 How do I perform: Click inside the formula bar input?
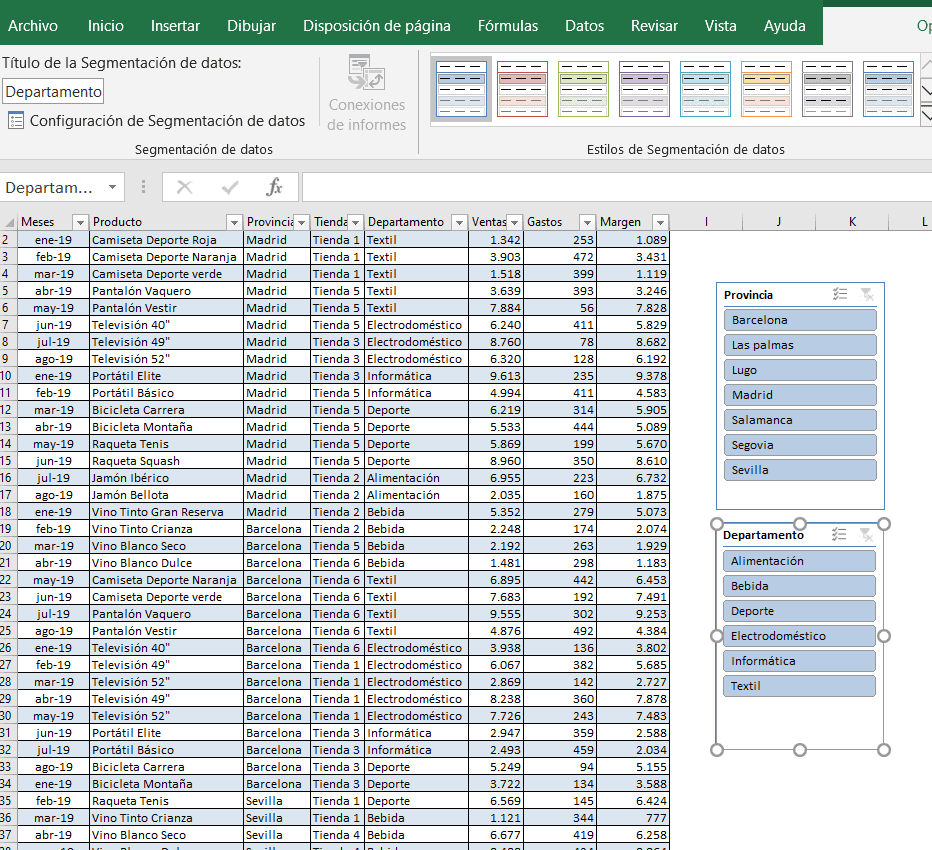(617, 187)
